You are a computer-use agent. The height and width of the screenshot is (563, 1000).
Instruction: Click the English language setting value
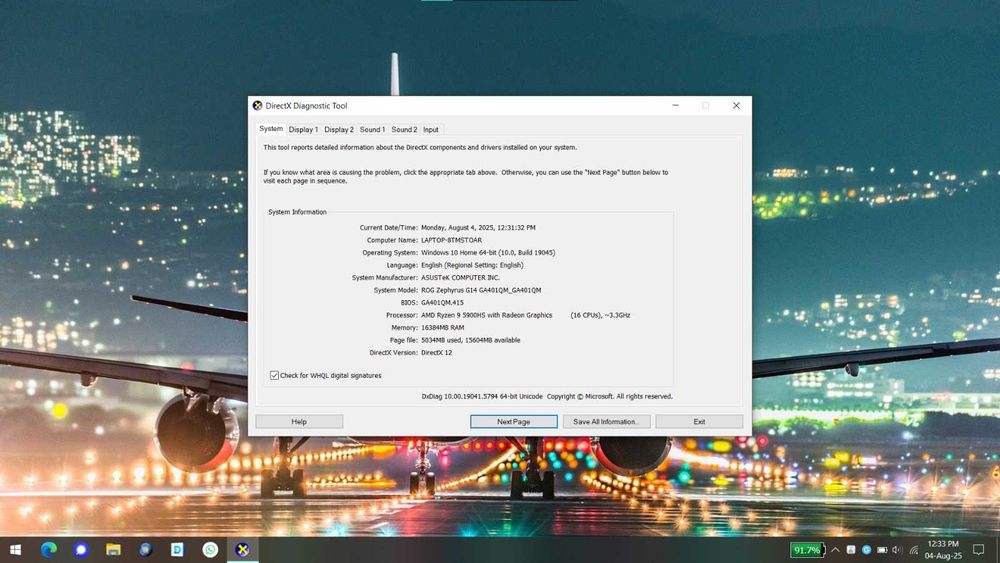pyautogui.click(x=472, y=265)
